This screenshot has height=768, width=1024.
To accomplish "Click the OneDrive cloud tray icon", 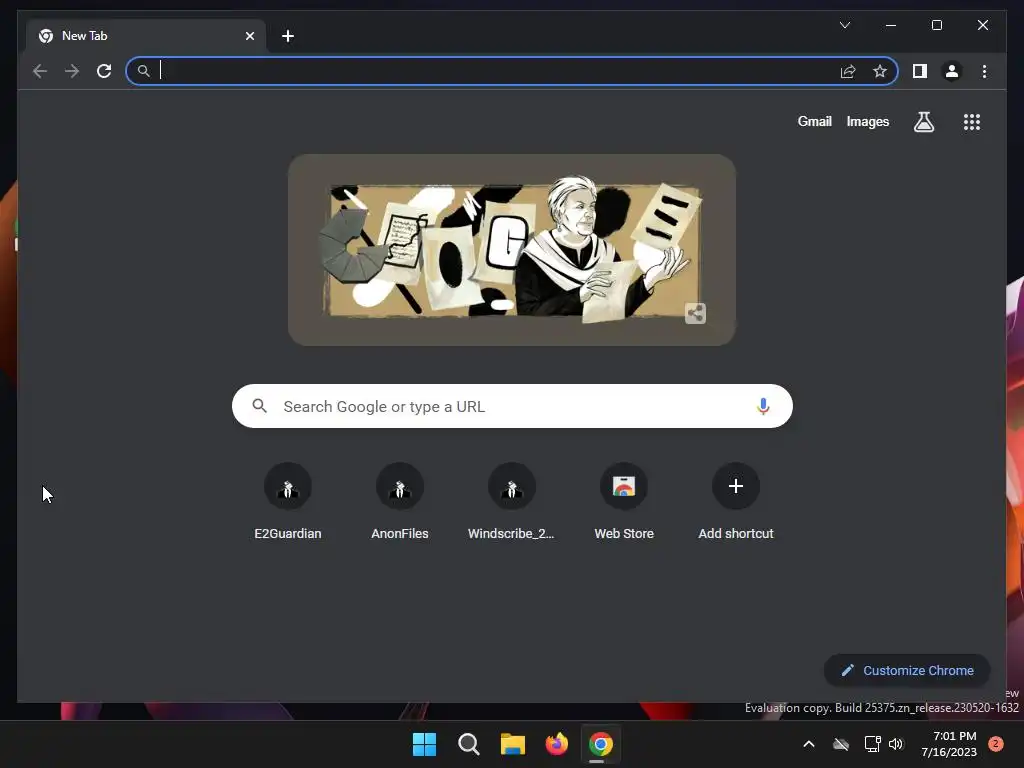I will (841, 744).
